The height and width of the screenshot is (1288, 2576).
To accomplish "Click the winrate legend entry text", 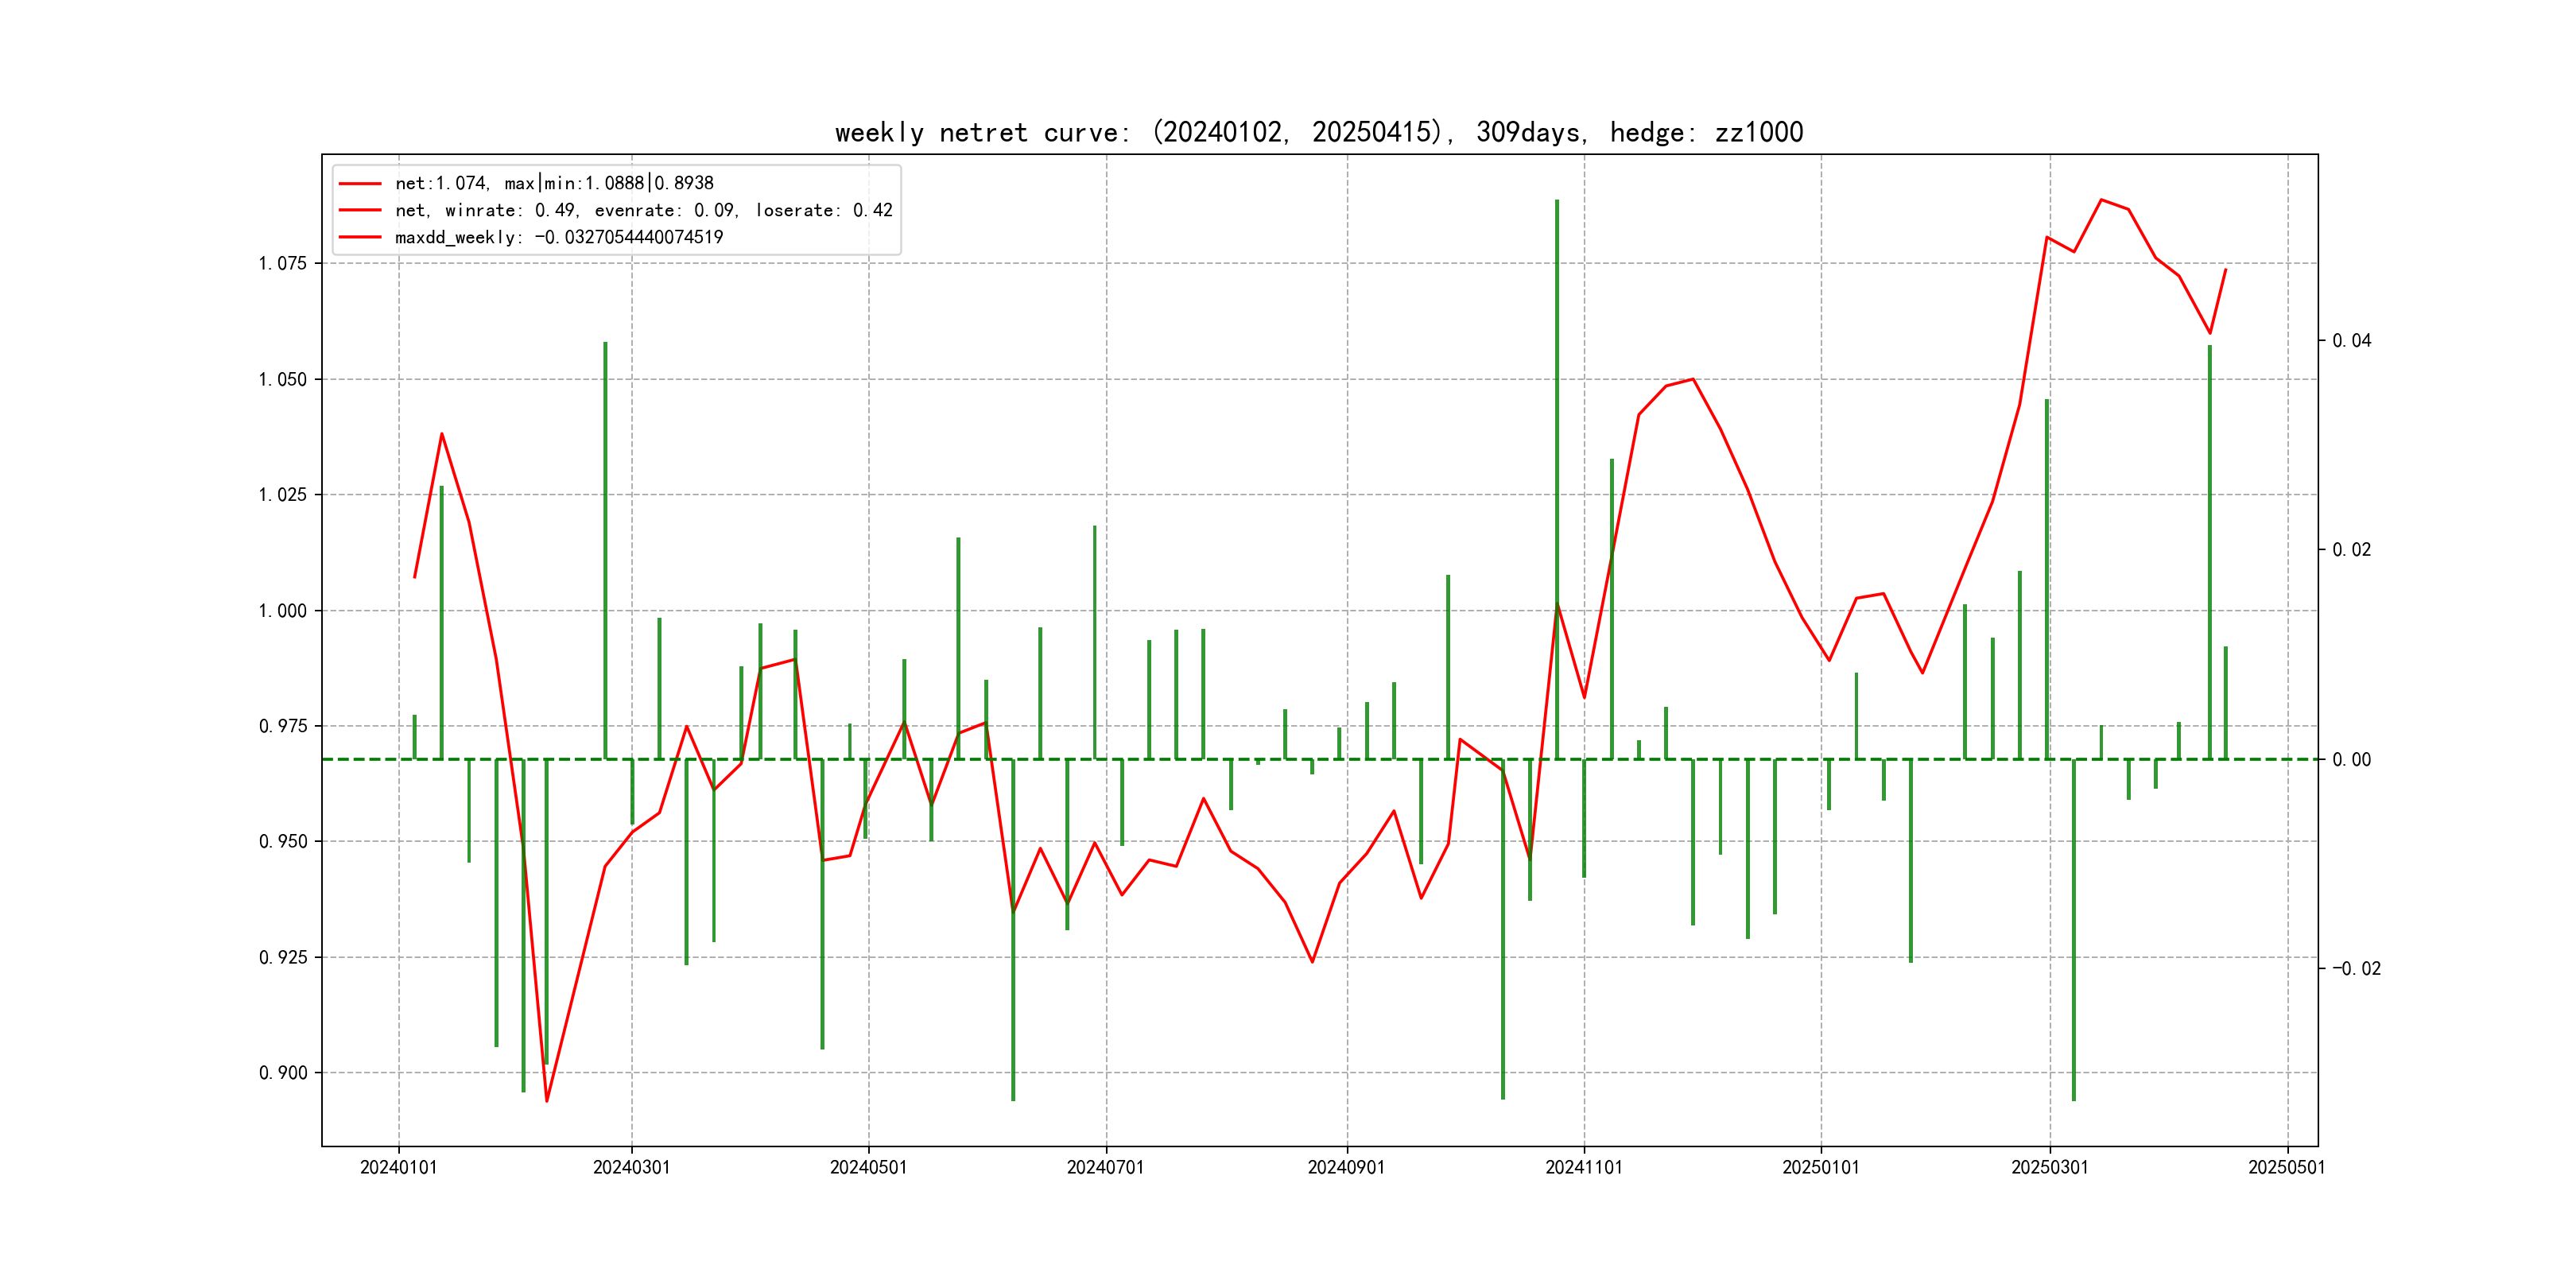I will (643, 210).
